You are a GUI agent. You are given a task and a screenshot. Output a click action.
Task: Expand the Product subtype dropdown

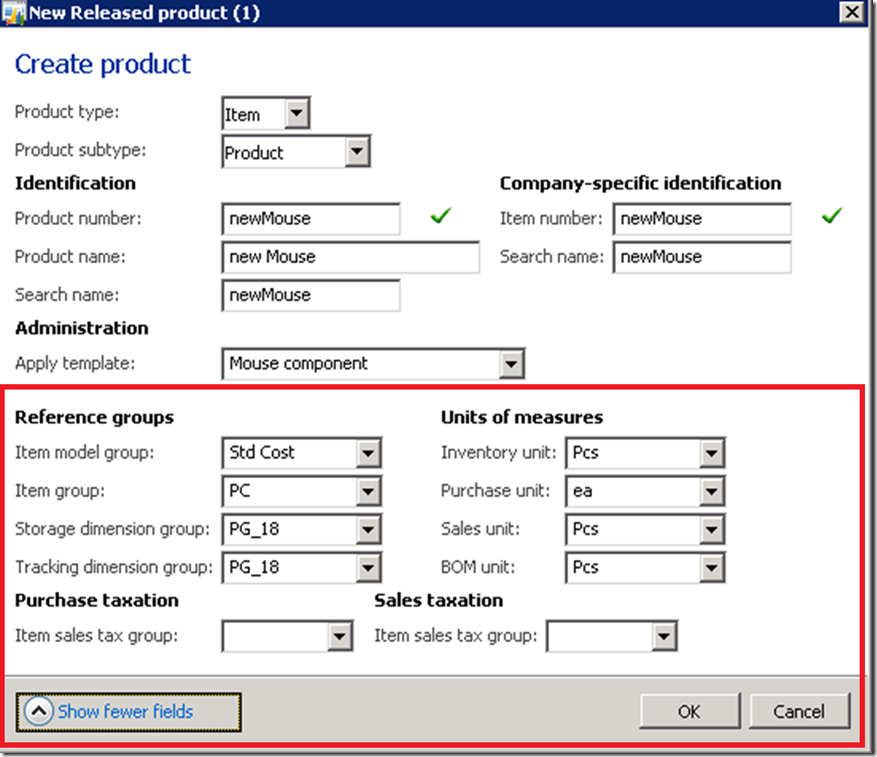tap(357, 153)
